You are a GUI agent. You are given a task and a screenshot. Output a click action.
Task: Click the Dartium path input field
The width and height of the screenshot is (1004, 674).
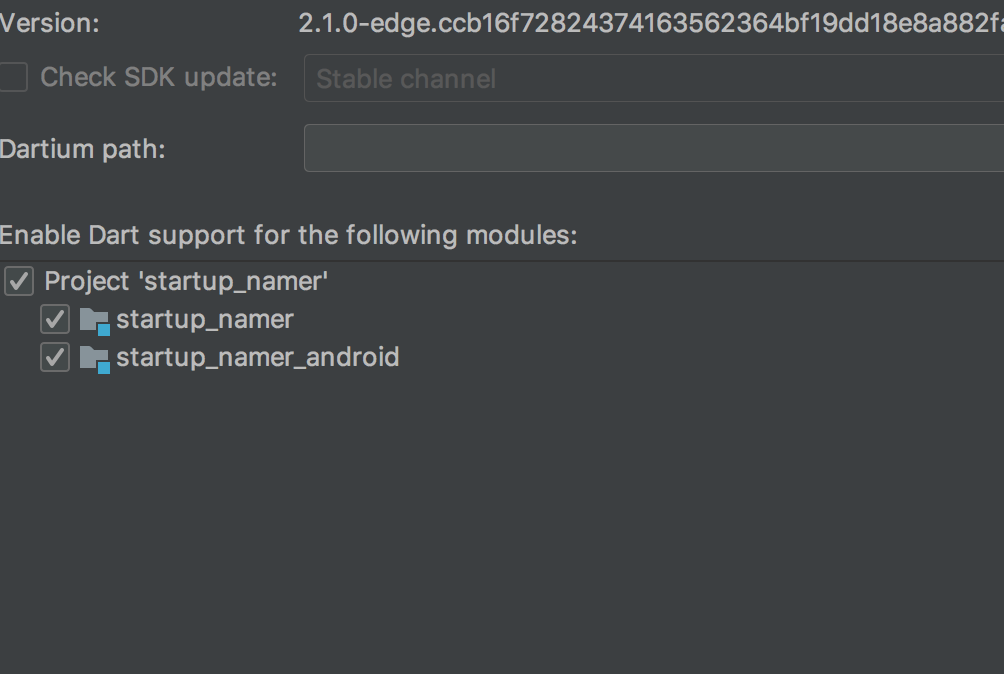click(650, 148)
